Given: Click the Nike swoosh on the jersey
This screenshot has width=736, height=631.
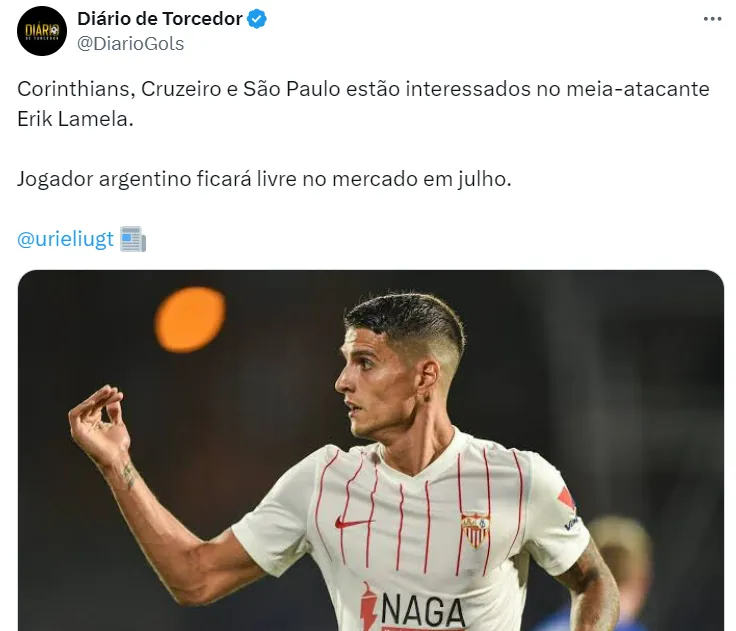Looking at the screenshot, I should point(353,523).
